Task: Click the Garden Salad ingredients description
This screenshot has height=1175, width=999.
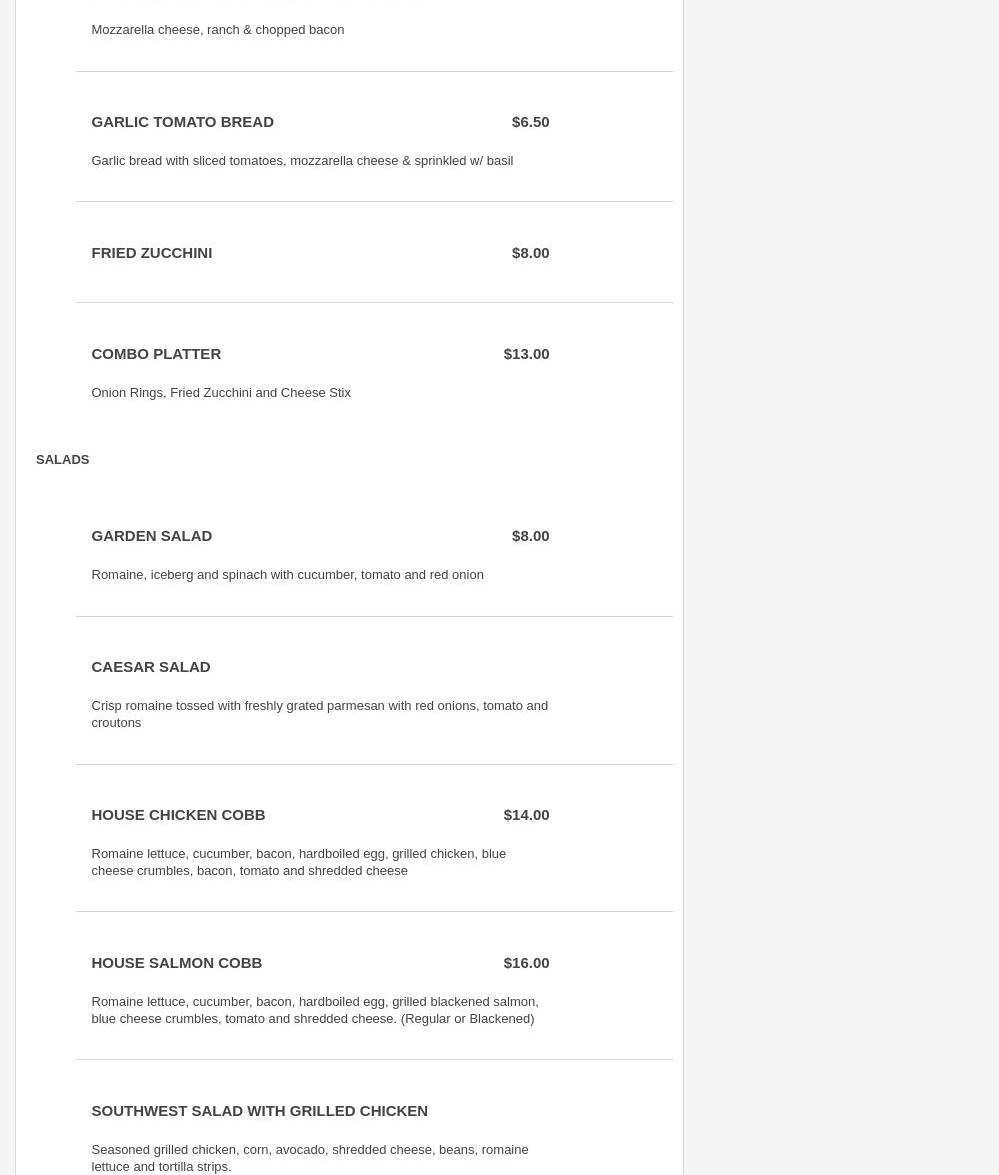Action: (287, 575)
